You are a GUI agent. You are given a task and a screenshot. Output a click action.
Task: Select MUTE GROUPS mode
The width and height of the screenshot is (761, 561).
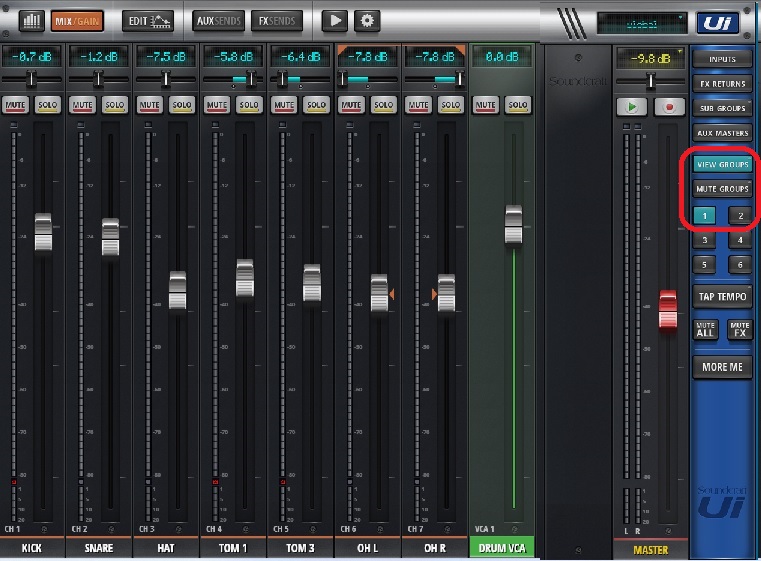coord(722,189)
